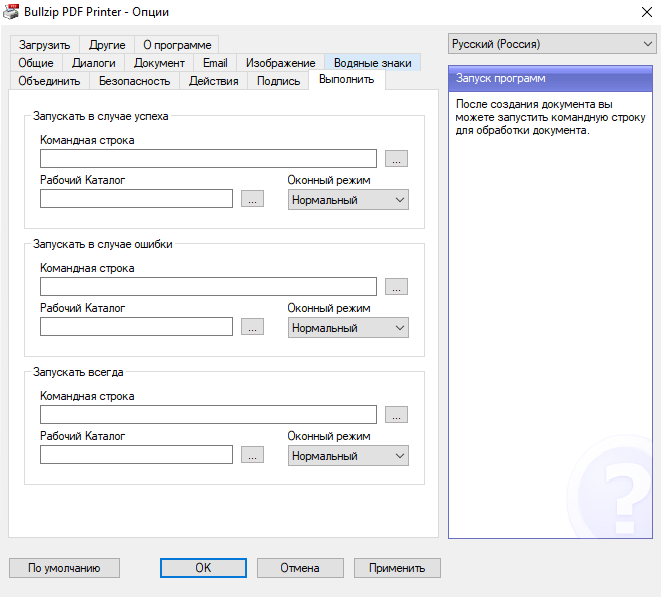This screenshot has width=661, height=597.
Task: Click the По умолчанию button
Action: 64,568
